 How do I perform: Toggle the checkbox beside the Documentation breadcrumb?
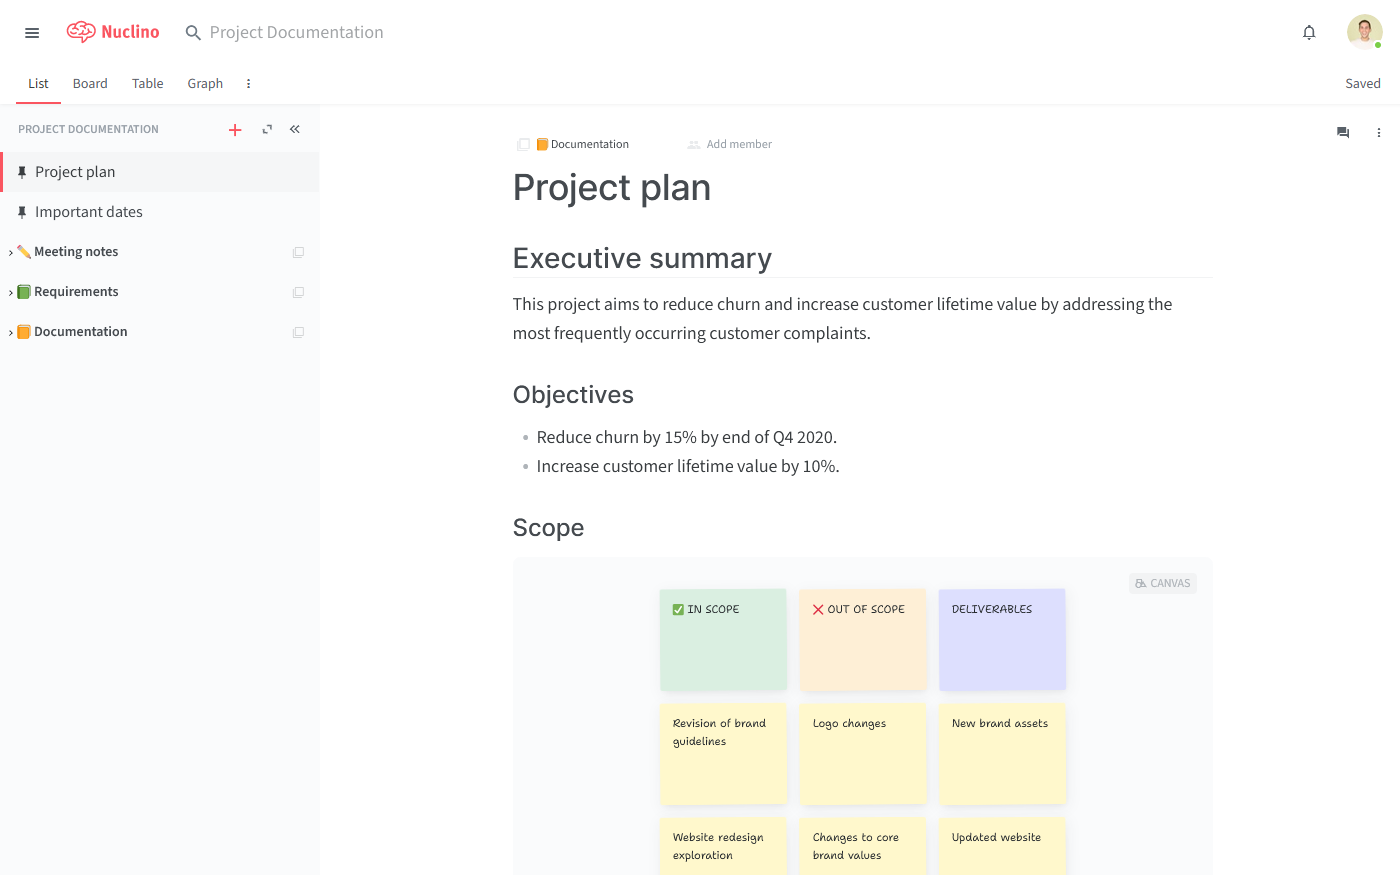[523, 145]
